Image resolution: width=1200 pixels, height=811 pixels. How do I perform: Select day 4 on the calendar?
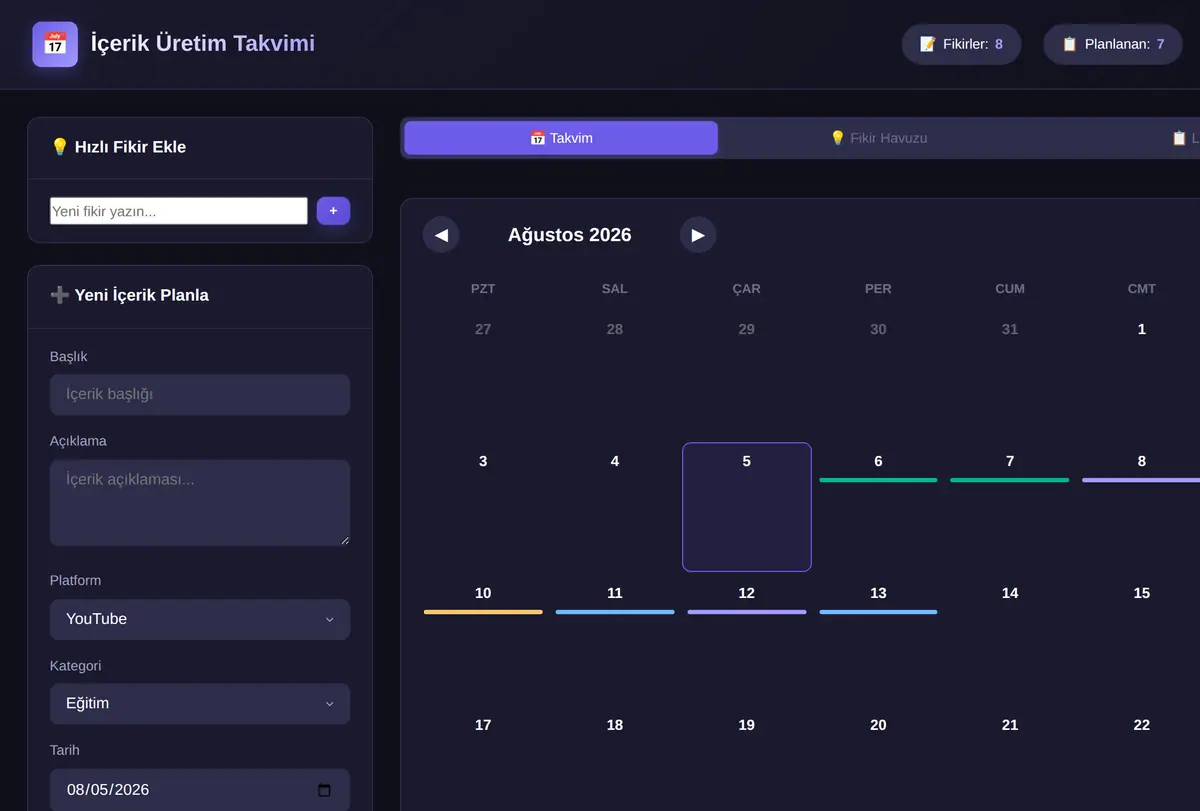click(615, 507)
